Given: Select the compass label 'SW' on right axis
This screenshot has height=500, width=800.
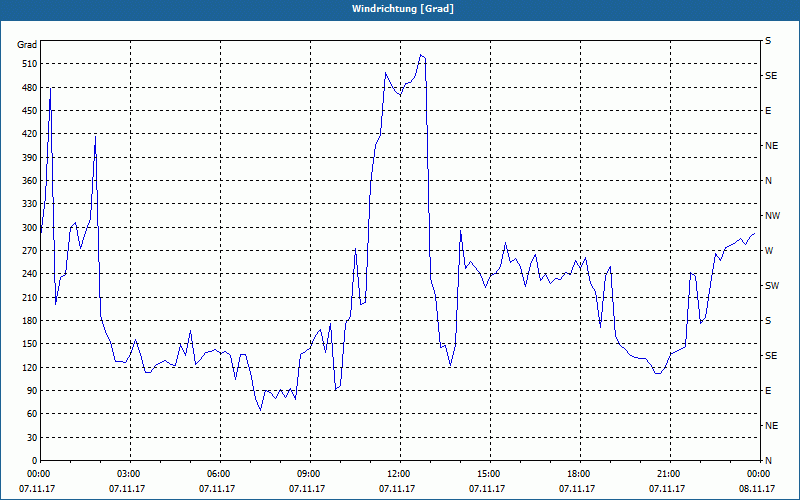Looking at the screenshot, I should click(772, 286).
